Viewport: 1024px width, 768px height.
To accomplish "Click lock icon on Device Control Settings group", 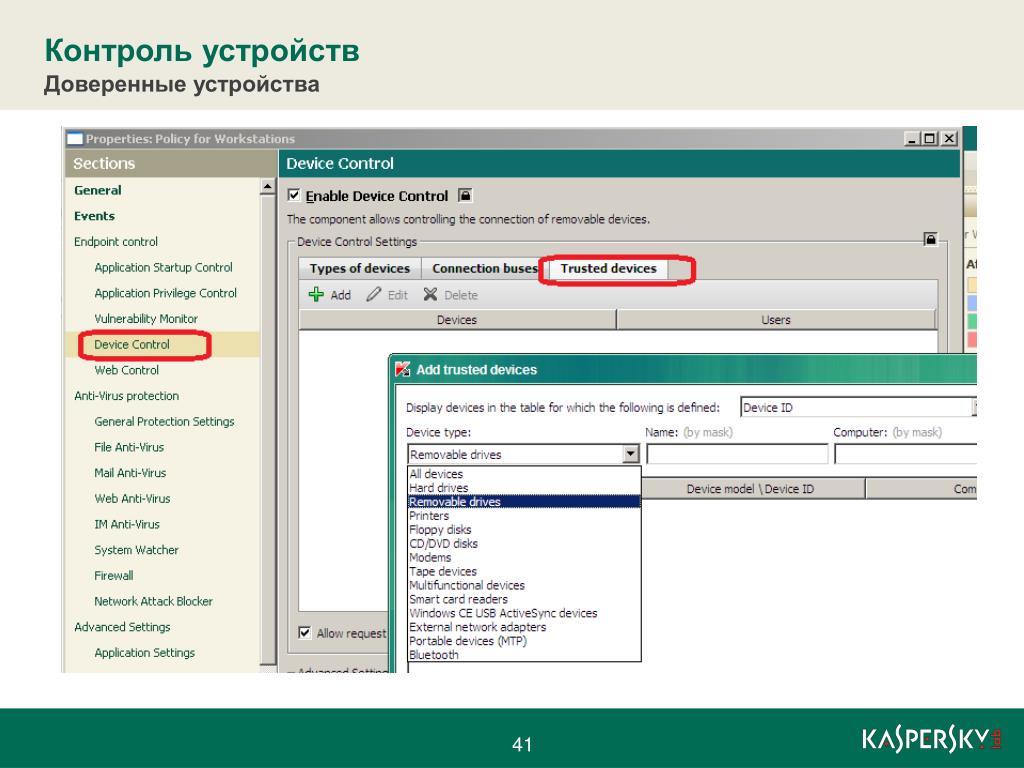I will tap(930, 239).
